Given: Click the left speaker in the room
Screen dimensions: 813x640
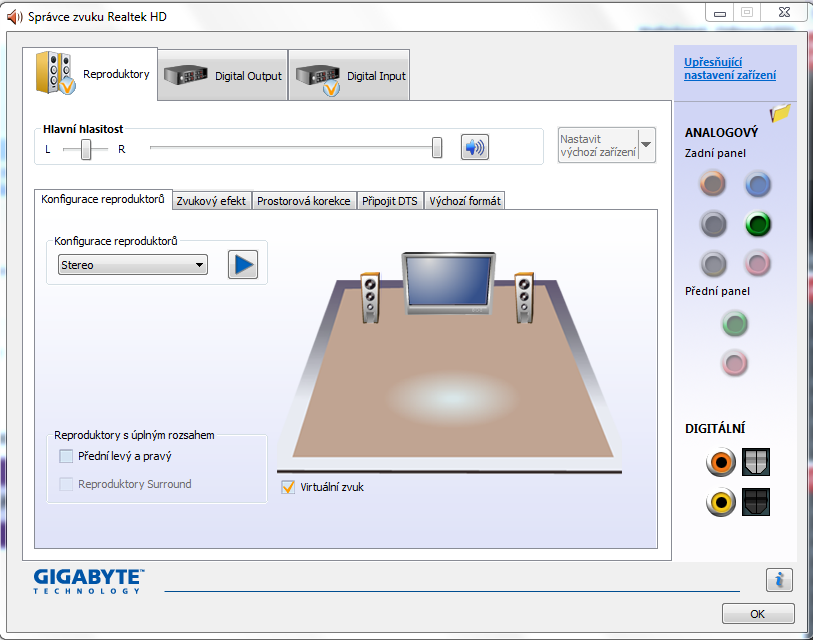Looking at the screenshot, I should [370, 298].
